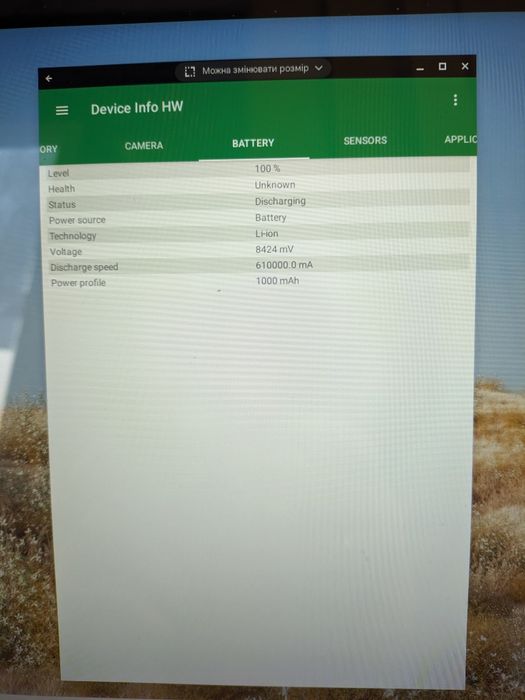The image size is (525, 700).
Task: Open the partially visible APPLIC tab
Action: tap(460, 139)
